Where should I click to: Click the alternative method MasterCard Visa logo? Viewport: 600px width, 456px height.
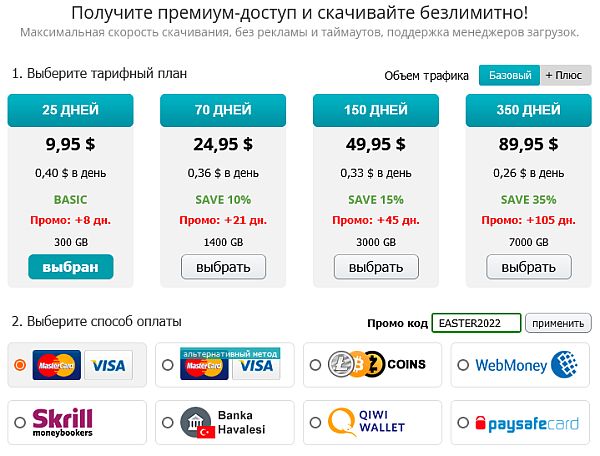tap(228, 365)
